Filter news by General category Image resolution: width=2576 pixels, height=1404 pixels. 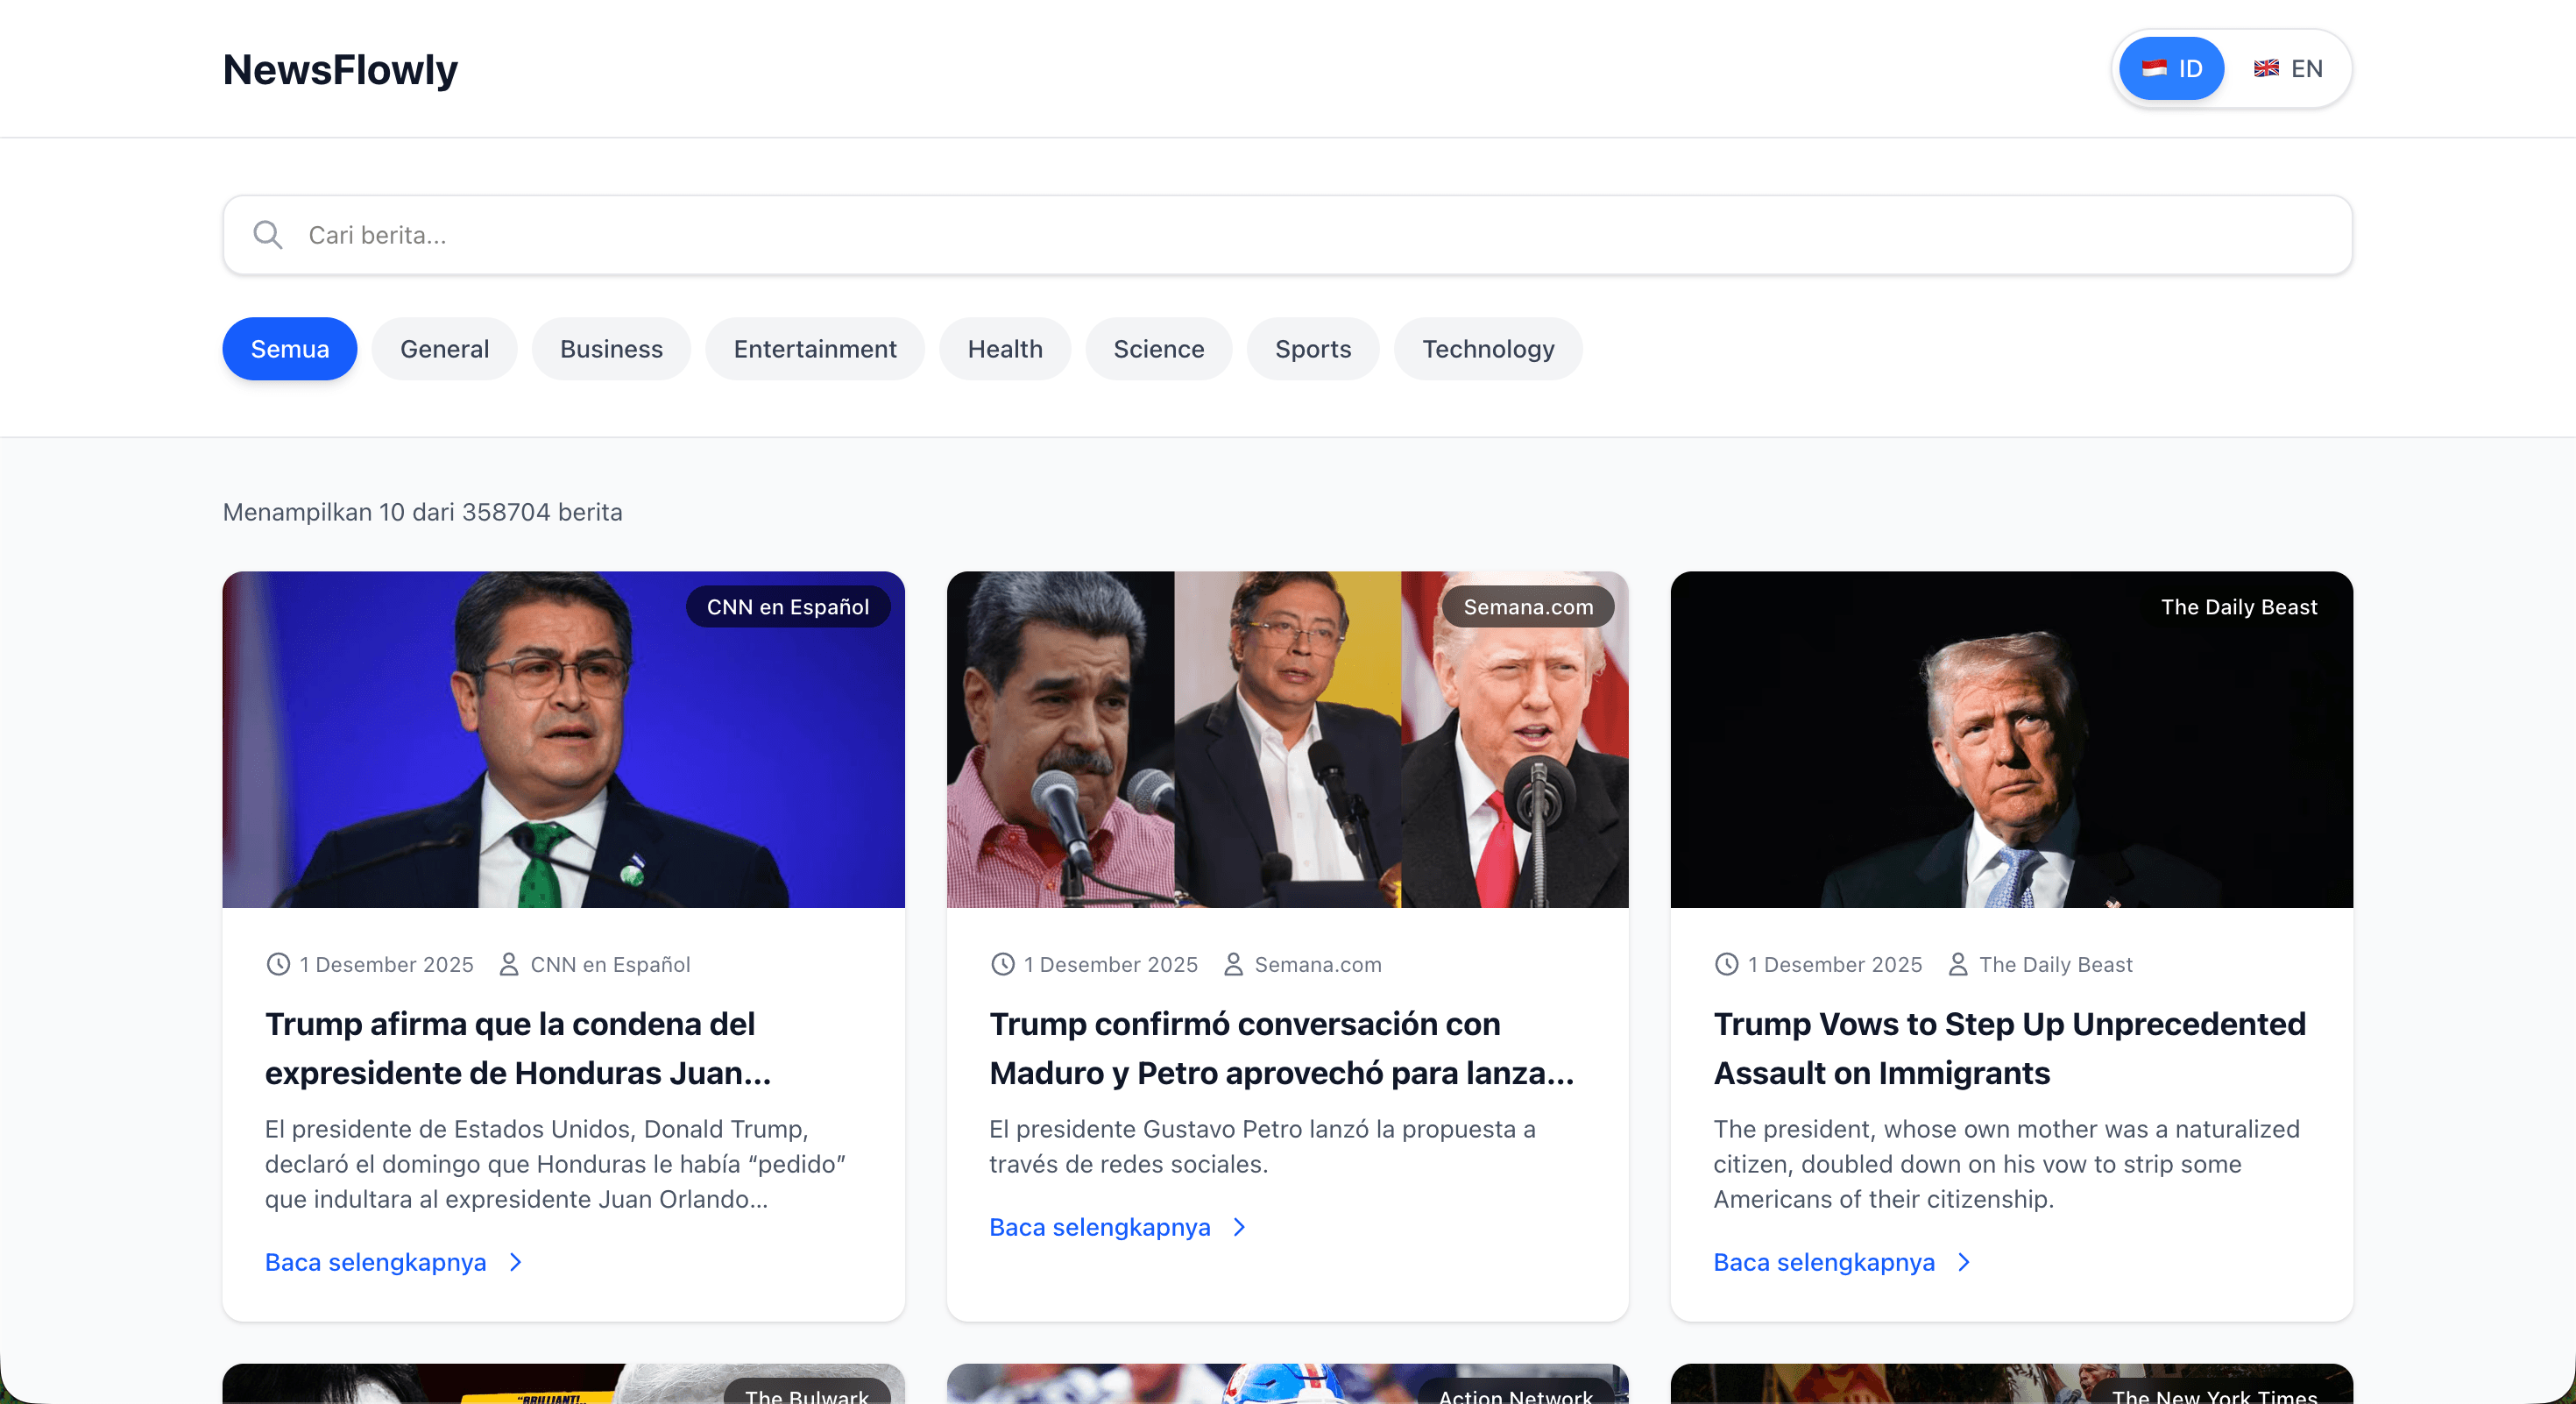pyautogui.click(x=444, y=349)
